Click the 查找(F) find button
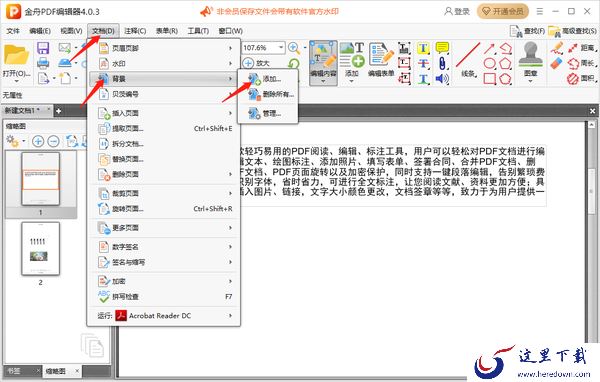Screen dimensions: 600x382 pyautogui.click(x=528, y=31)
